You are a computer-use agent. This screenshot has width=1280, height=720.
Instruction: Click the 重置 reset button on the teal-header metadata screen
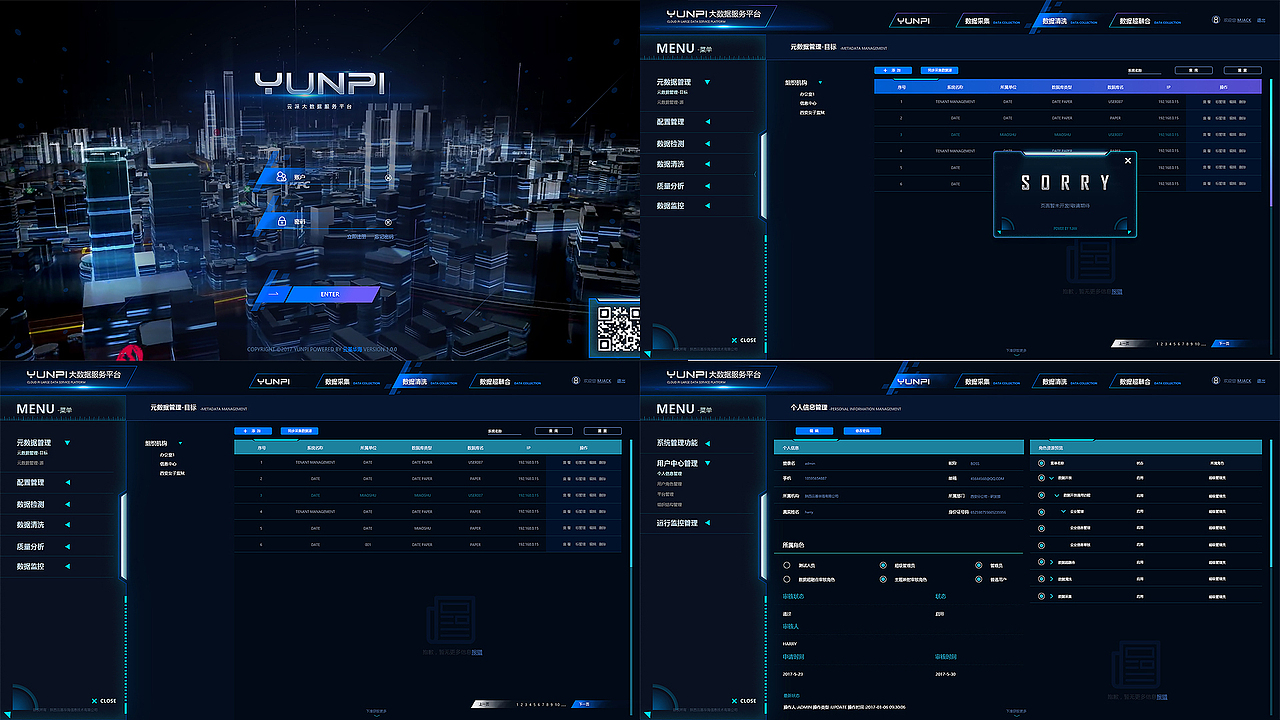click(x=603, y=431)
